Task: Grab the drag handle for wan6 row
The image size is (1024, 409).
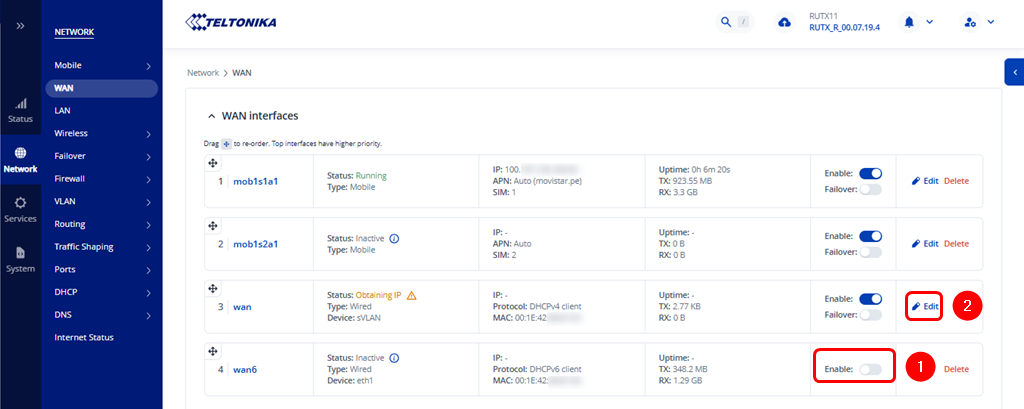Action: point(212,352)
